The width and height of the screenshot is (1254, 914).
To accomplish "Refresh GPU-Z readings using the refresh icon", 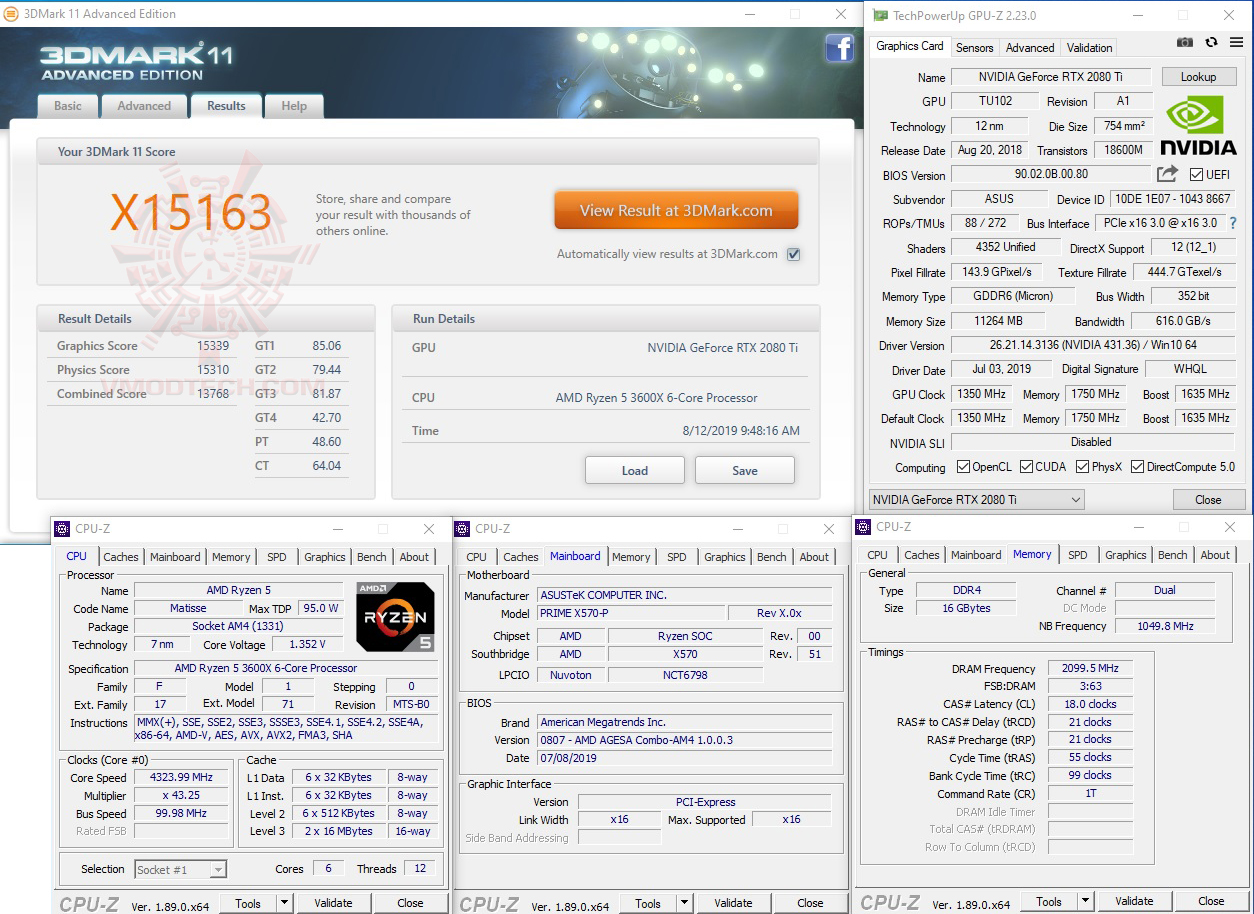I will coord(1211,41).
